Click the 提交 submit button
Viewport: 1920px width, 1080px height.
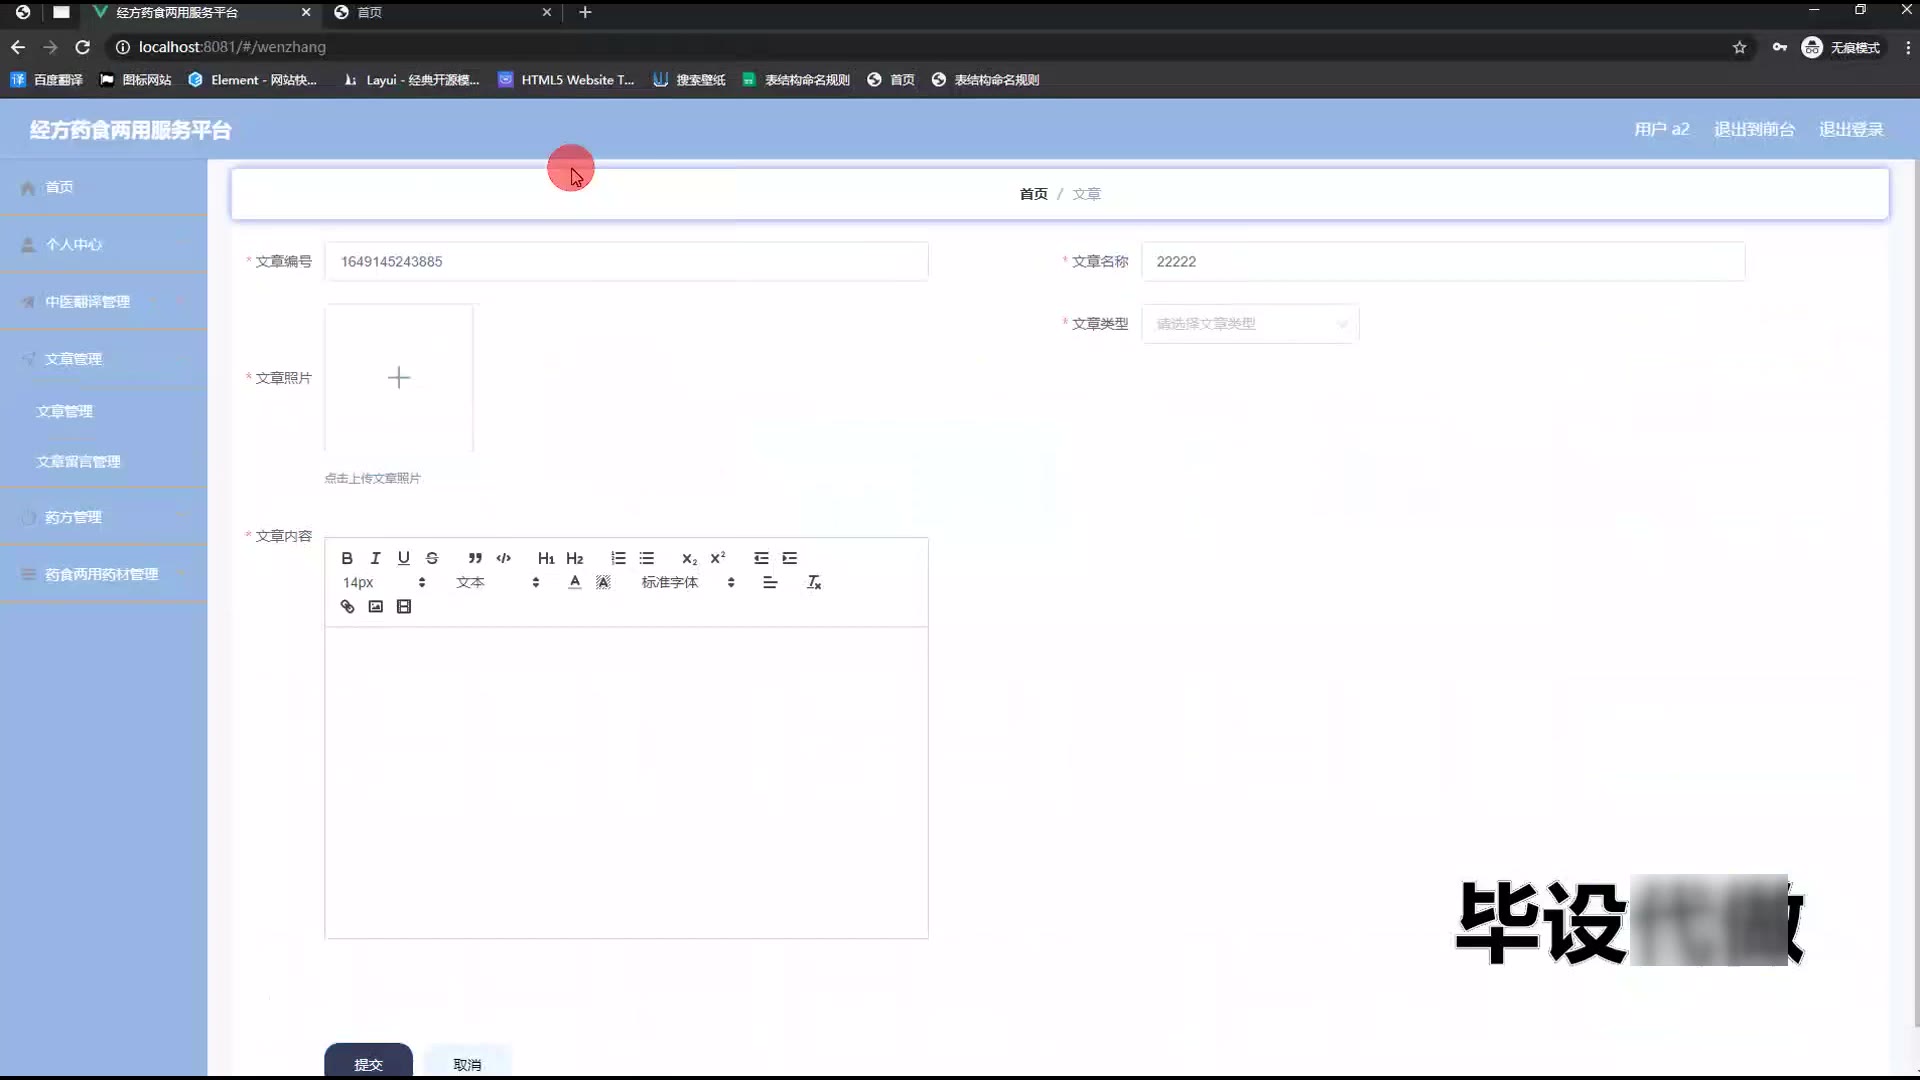pyautogui.click(x=368, y=1063)
